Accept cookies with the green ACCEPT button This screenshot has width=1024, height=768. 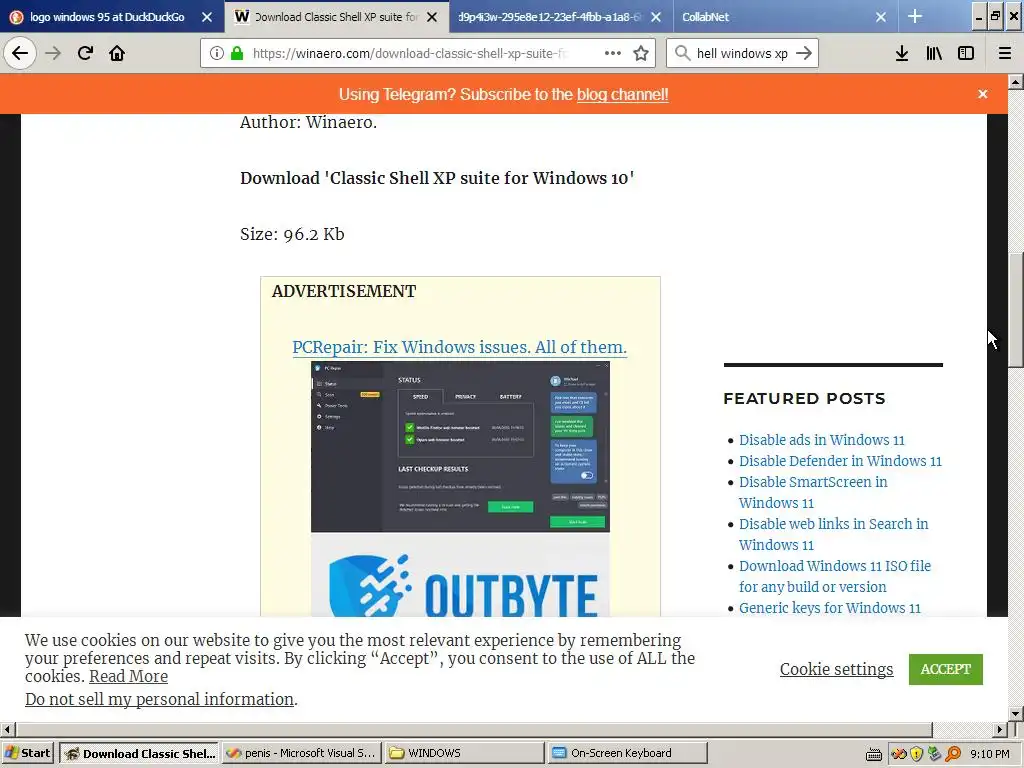pyautogui.click(x=946, y=669)
